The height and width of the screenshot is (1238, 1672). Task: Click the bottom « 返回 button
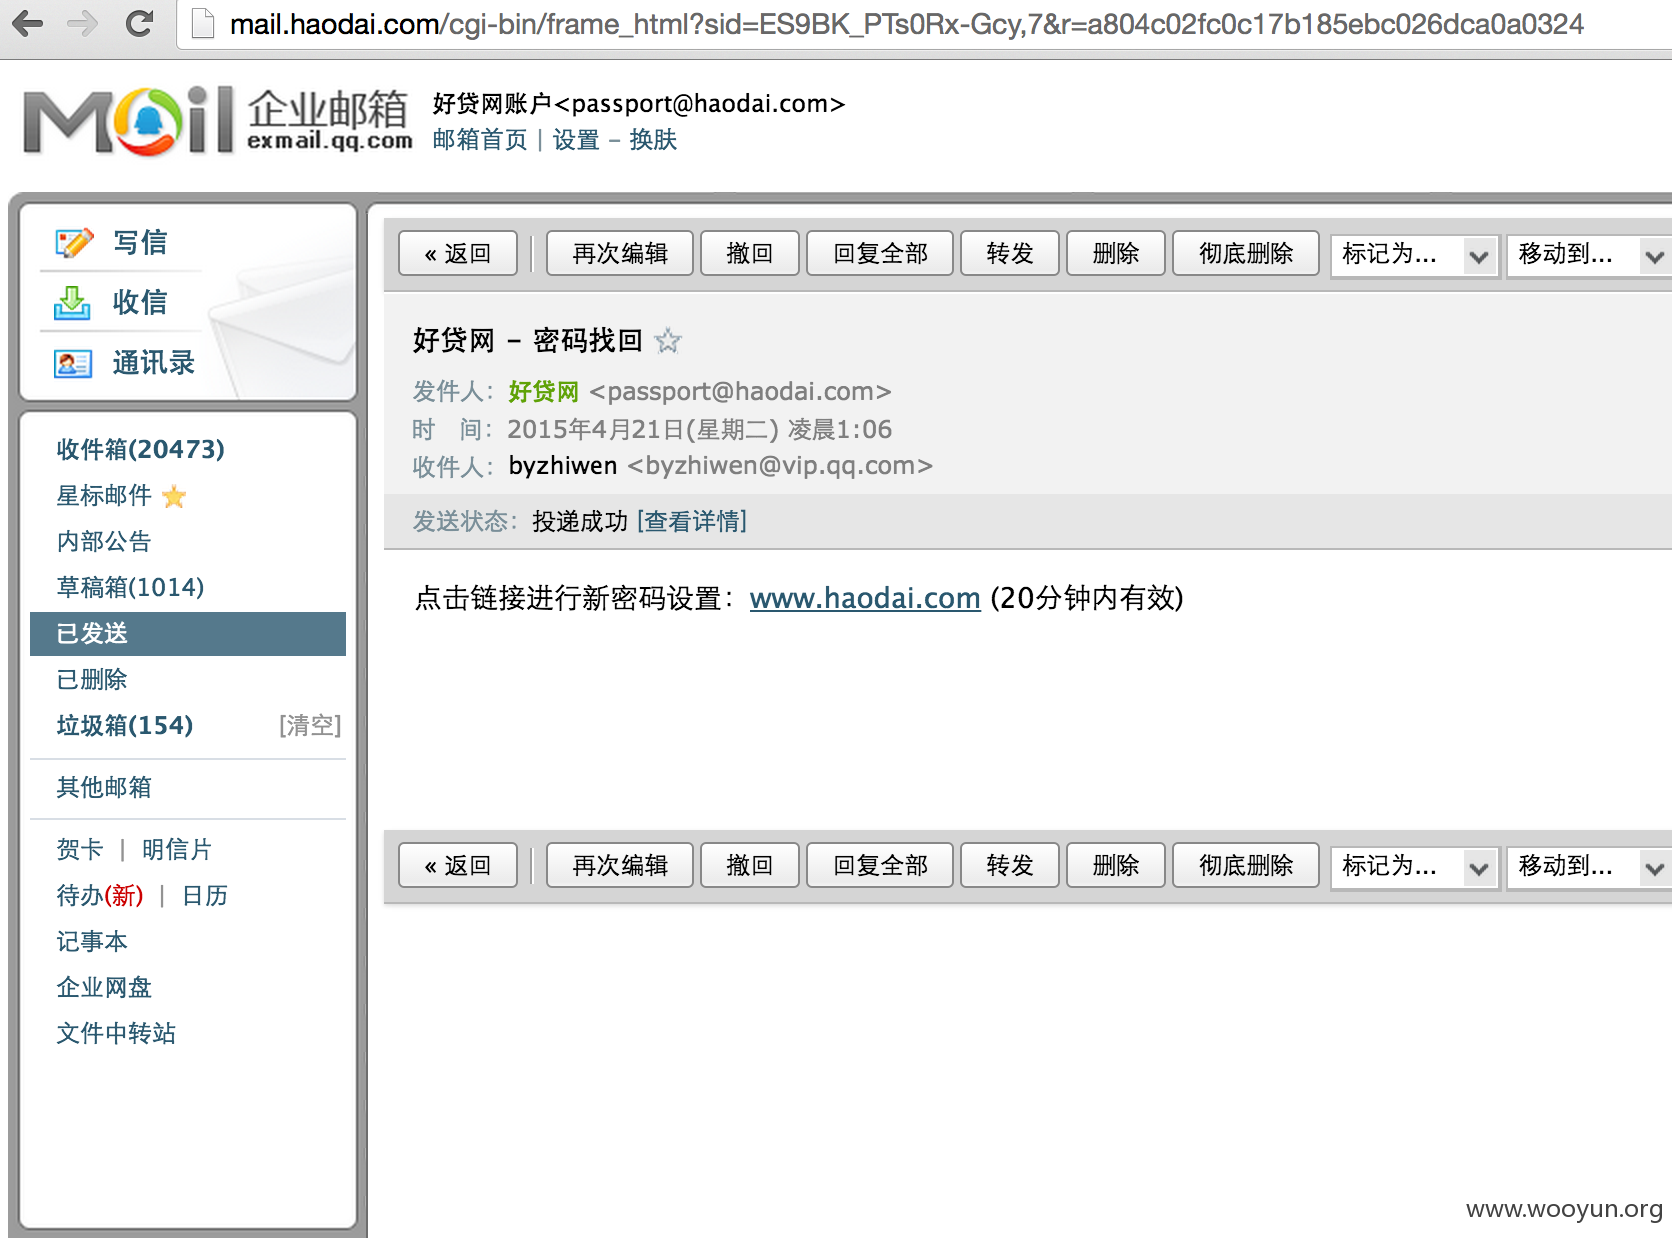458,866
